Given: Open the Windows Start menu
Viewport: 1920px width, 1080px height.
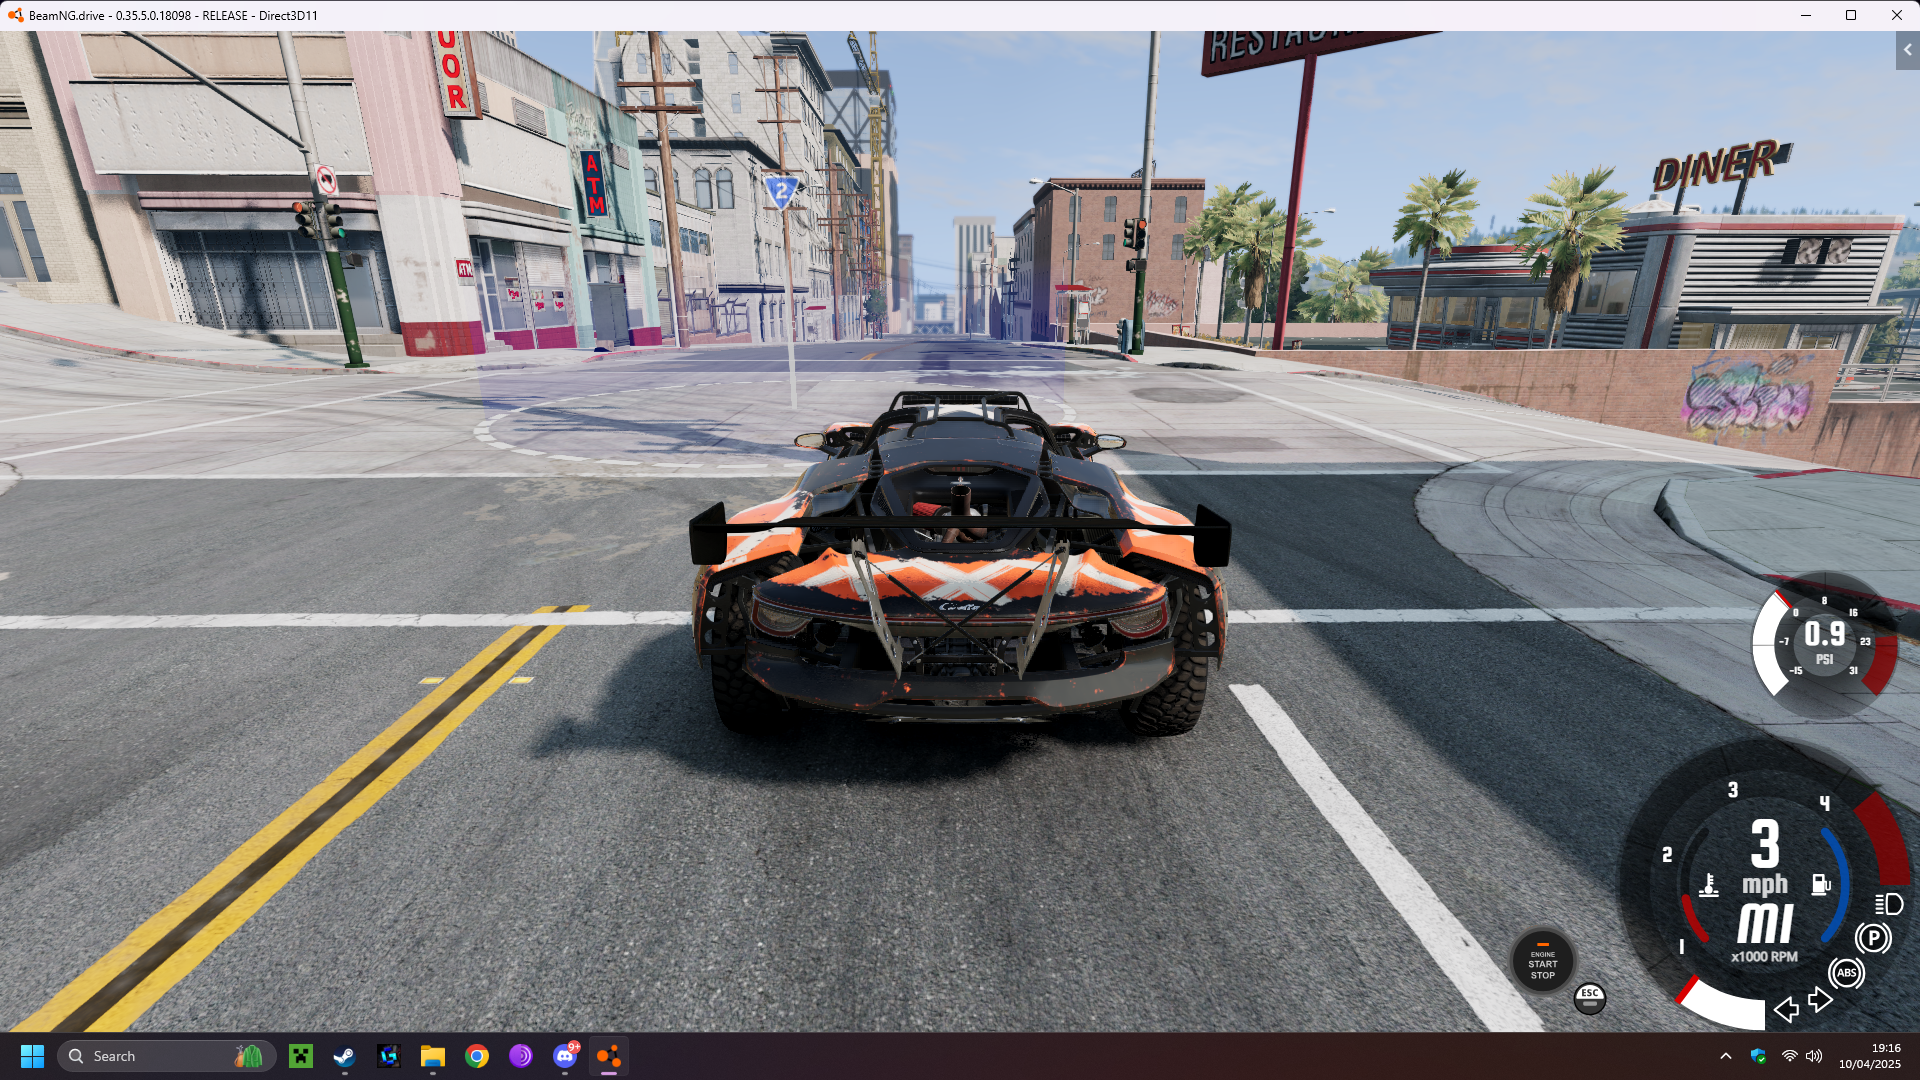Looking at the screenshot, I should (x=32, y=1056).
